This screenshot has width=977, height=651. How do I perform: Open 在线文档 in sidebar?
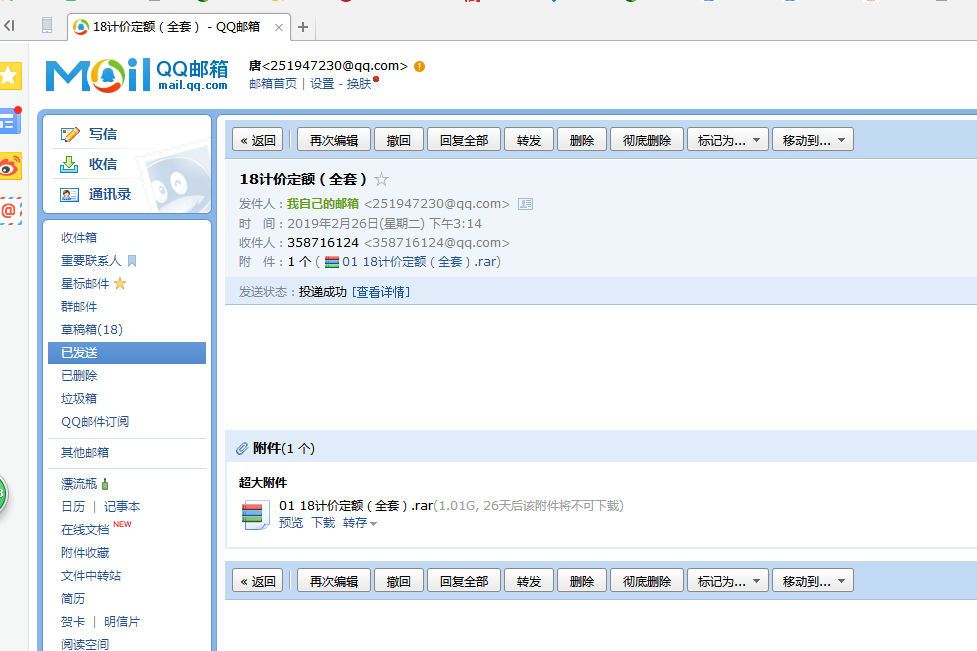pos(85,530)
